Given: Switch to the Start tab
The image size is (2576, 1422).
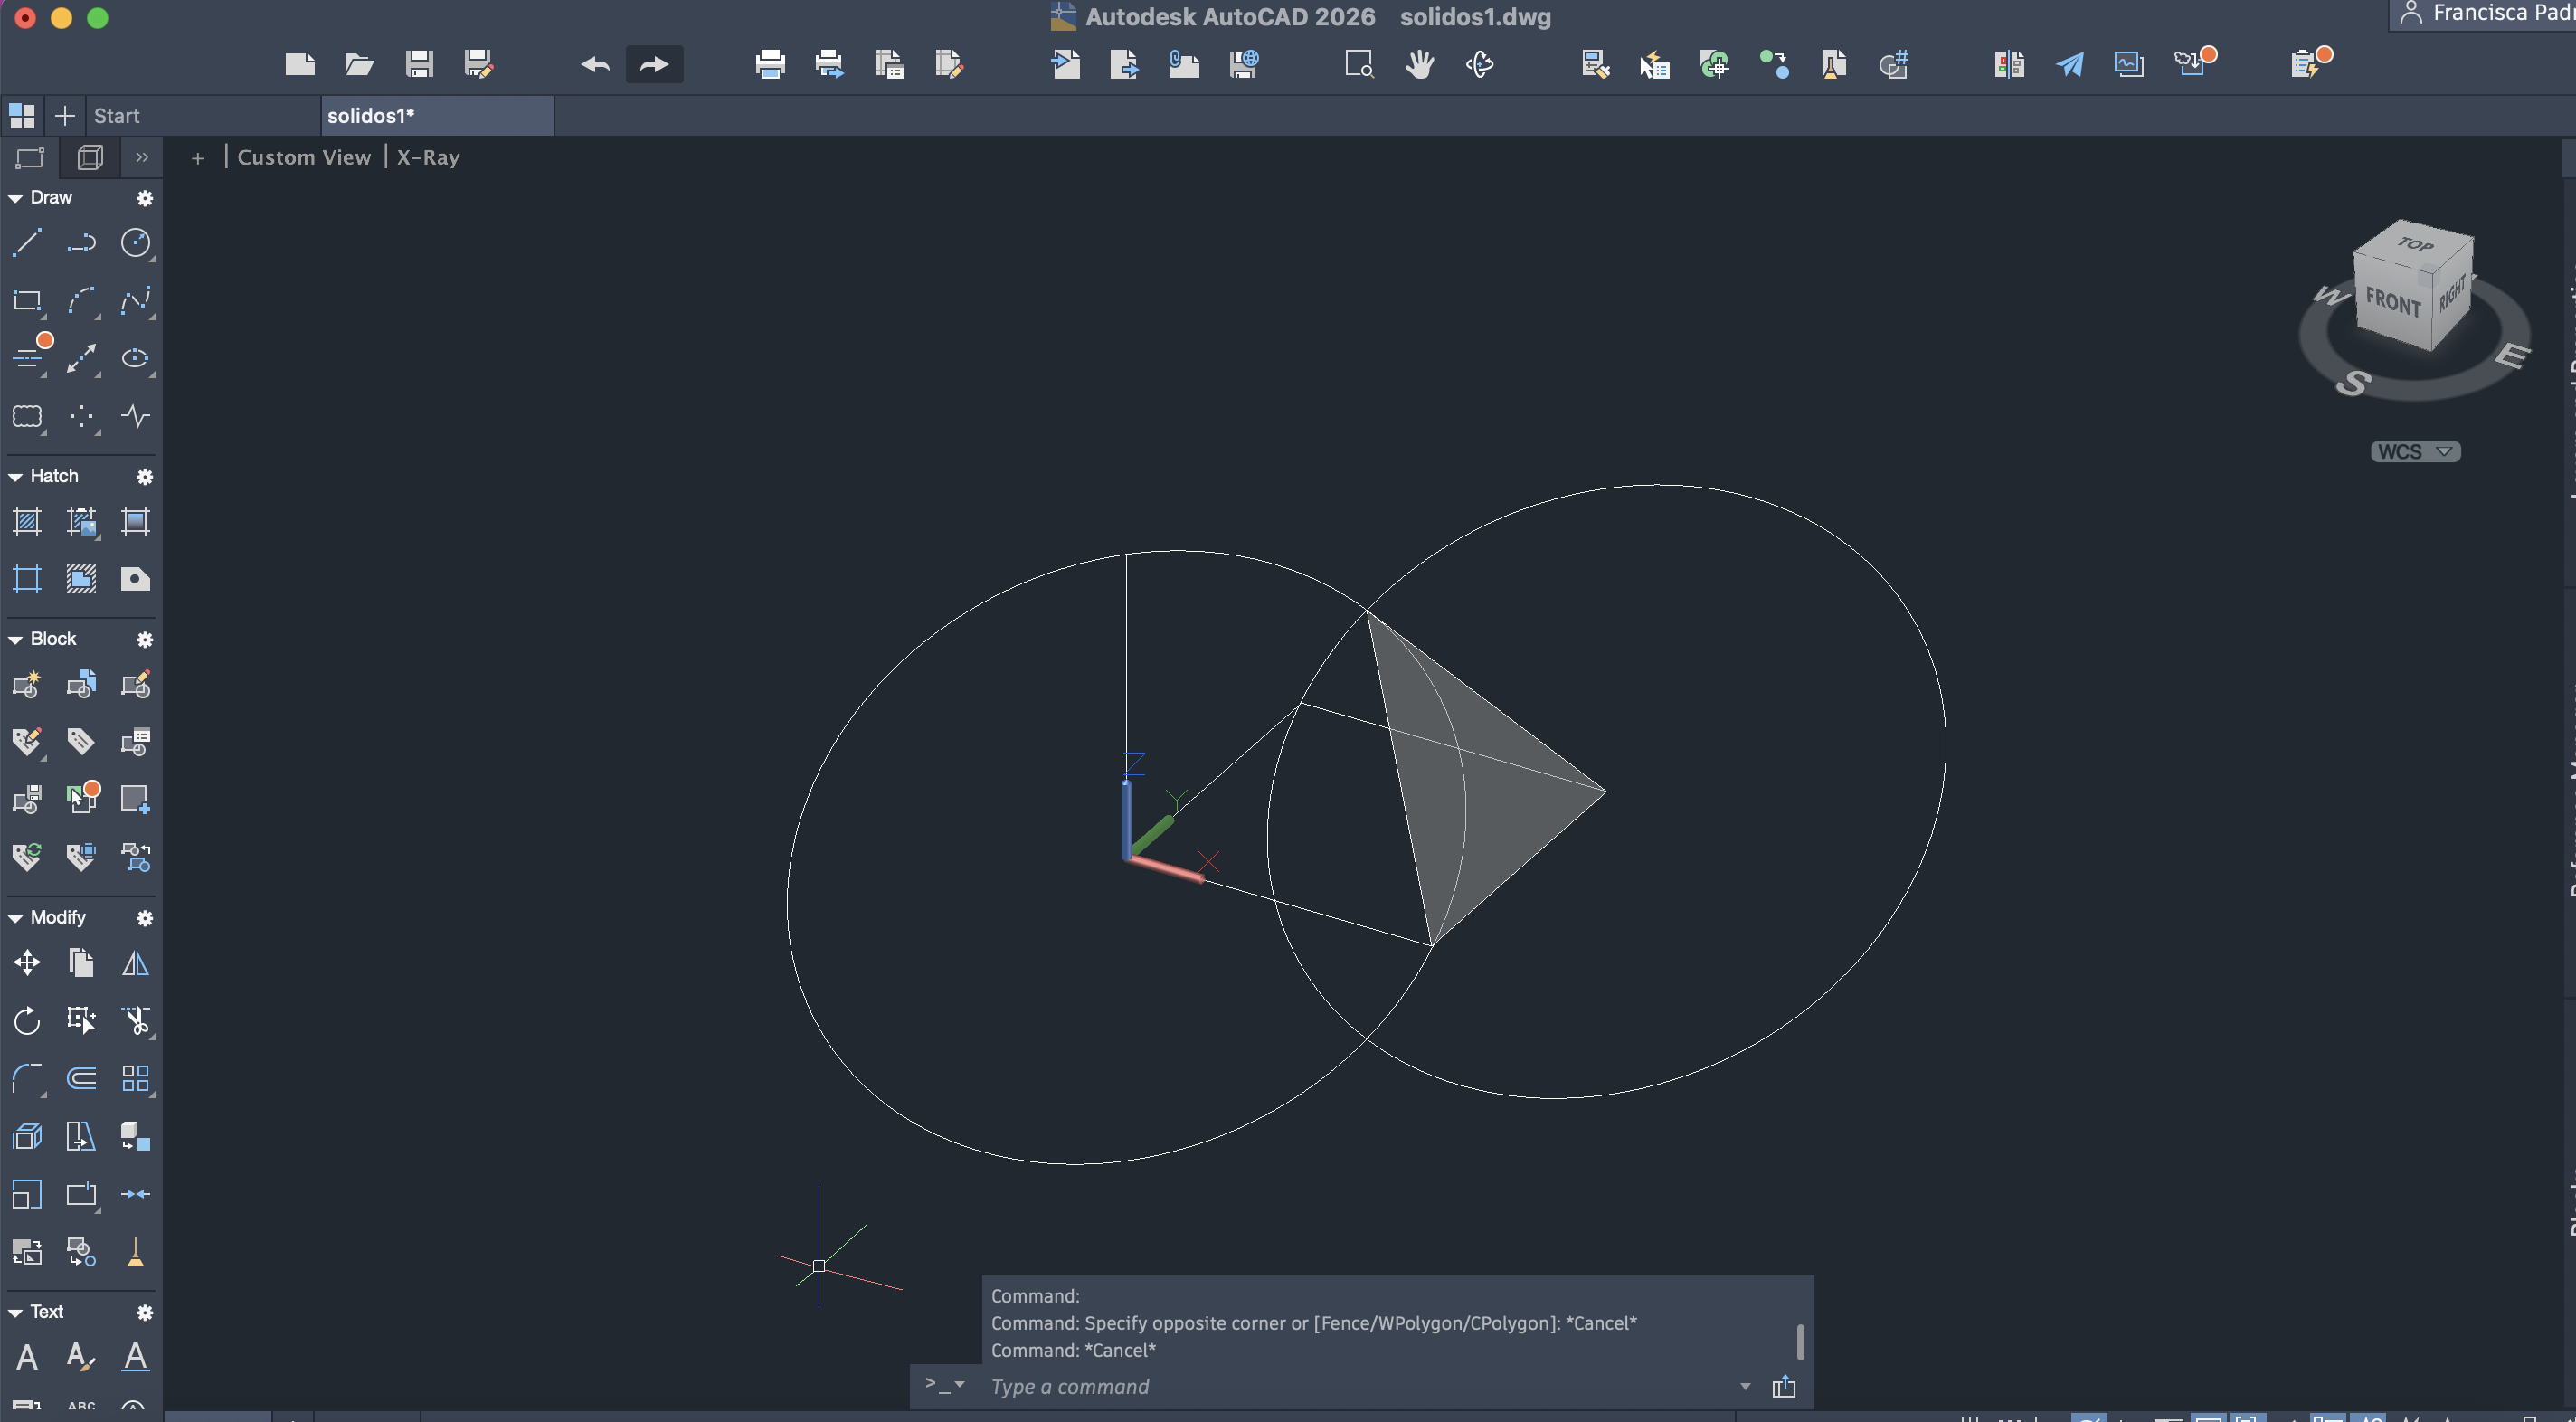Looking at the screenshot, I should [117, 116].
